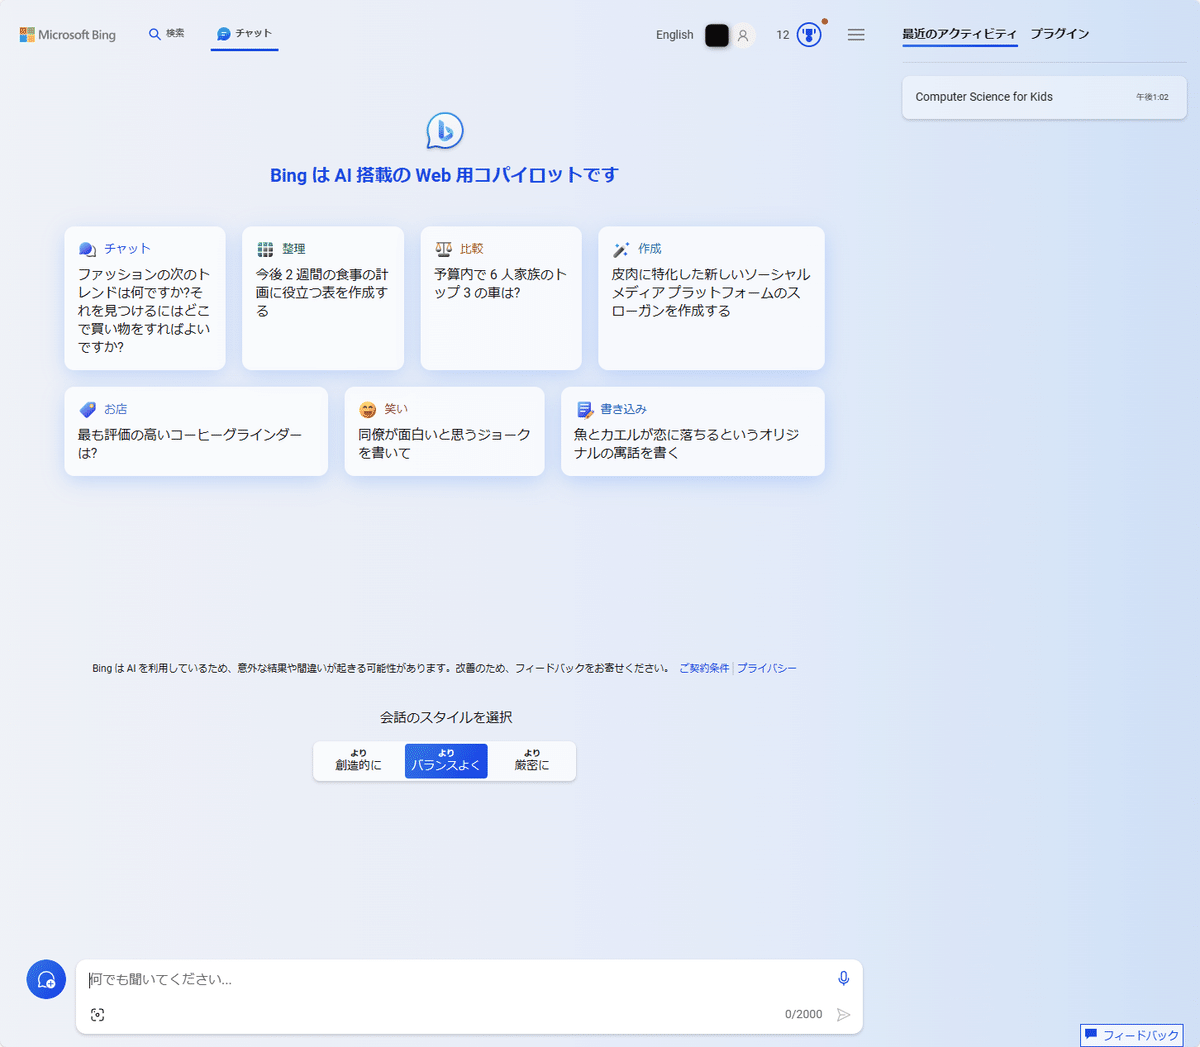
Task: Add an image with the visual search icon
Action: [x=97, y=1015]
